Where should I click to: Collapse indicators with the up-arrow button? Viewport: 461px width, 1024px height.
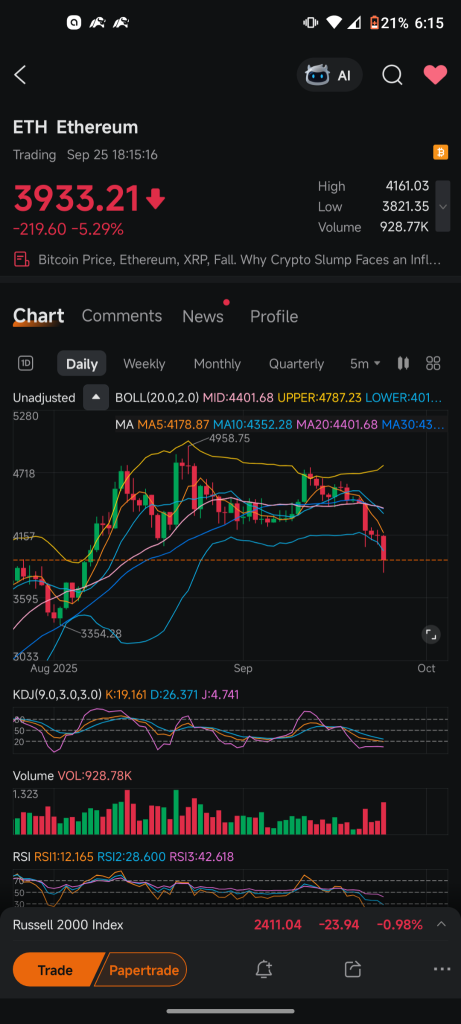[x=96, y=397]
